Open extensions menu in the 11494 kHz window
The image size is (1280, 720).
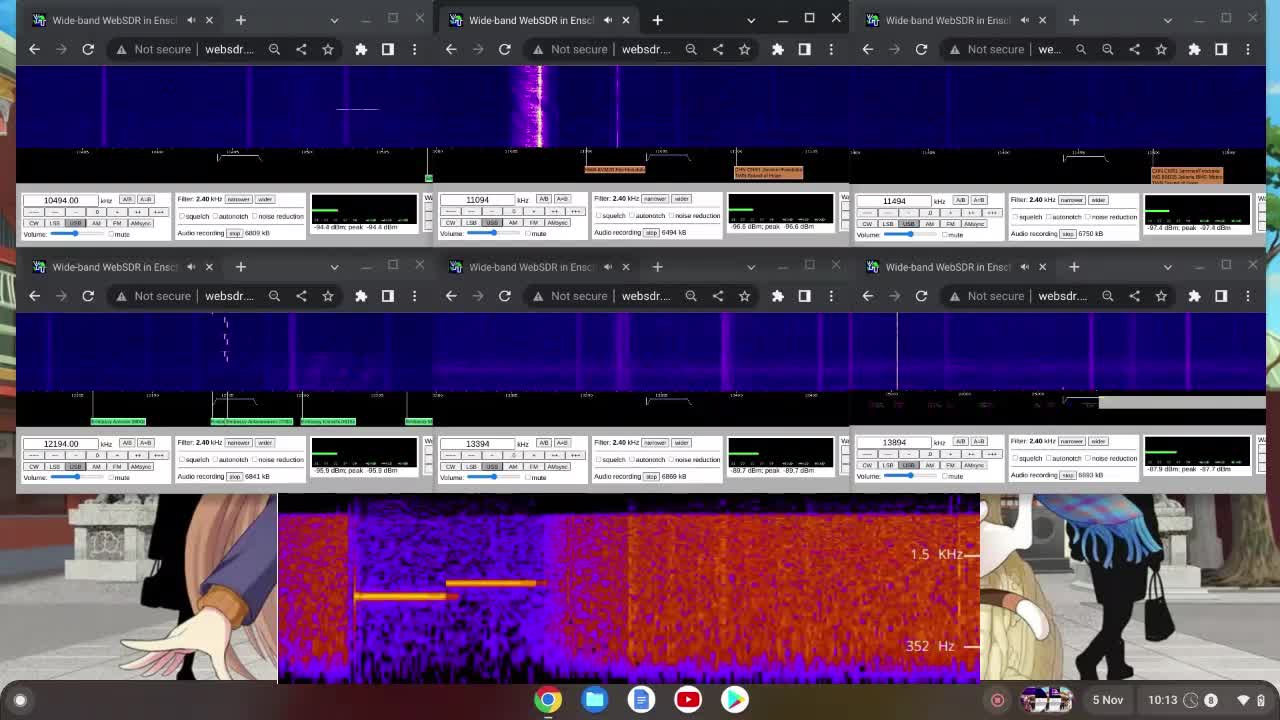(x=1194, y=49)
